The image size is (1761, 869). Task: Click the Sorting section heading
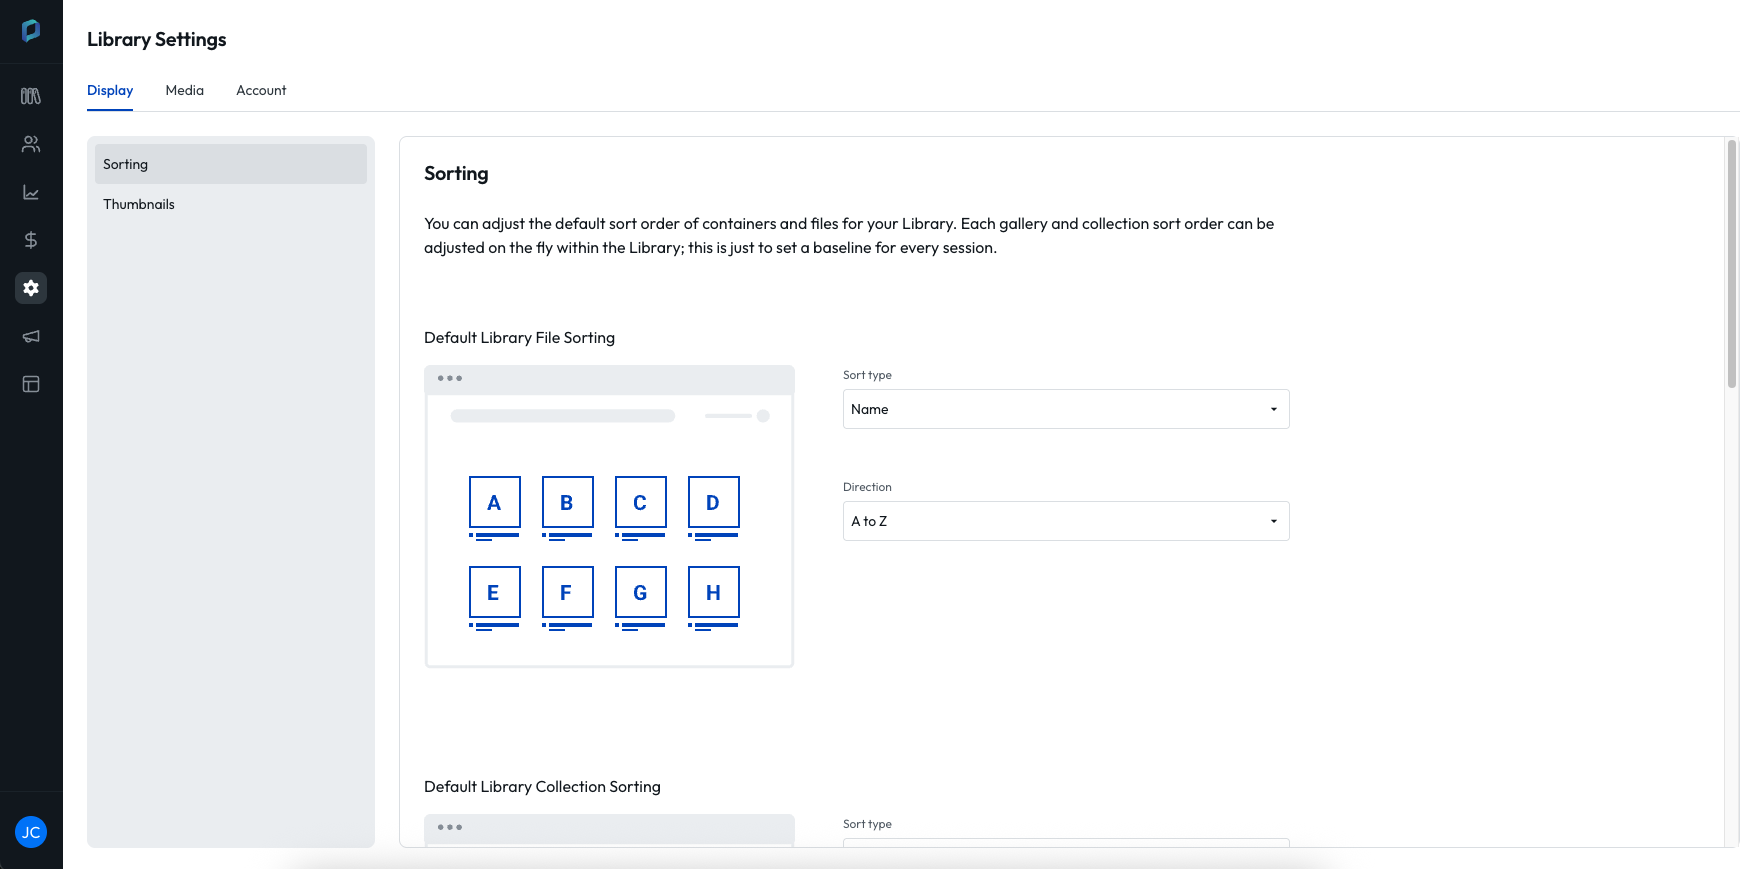click(456, 173)
